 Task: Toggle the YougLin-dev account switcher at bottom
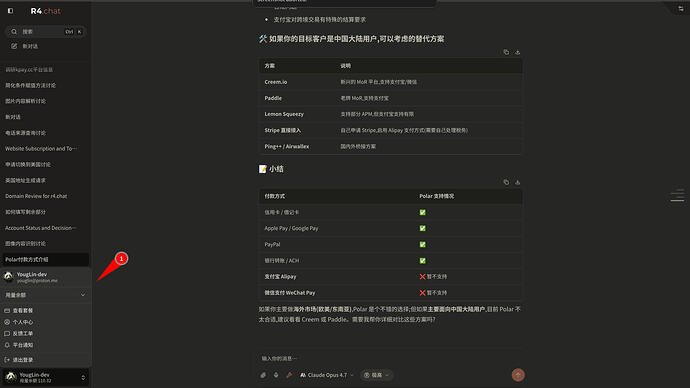point(46,377)
